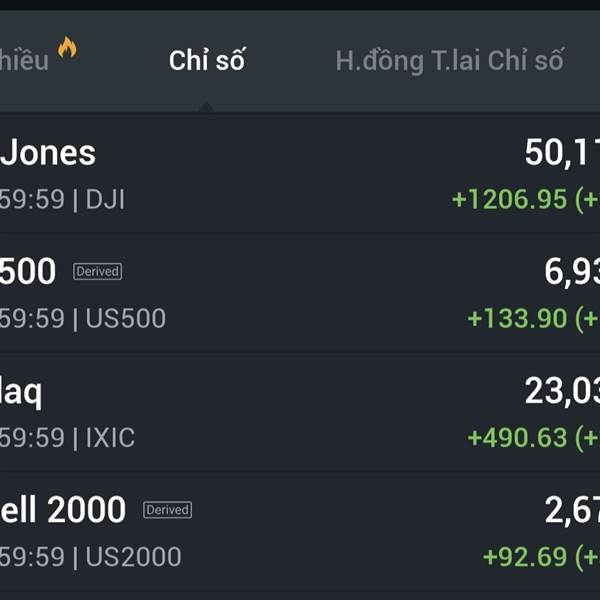Image resolution: width=600 pixels, height=600 pixels.
Task: Tap the +133.90 change value
Action: pos(517,319)
